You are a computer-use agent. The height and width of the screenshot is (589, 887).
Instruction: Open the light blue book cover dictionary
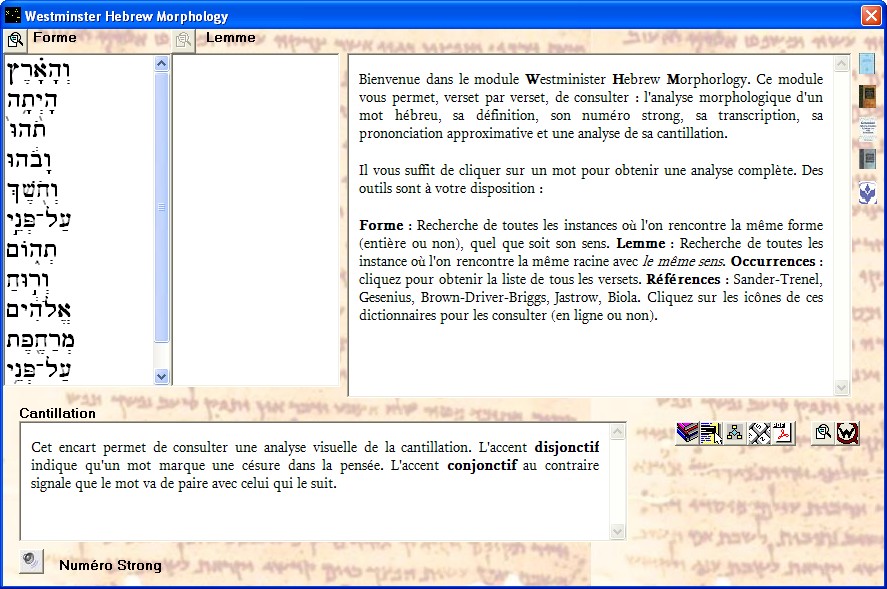pos(867,64)
